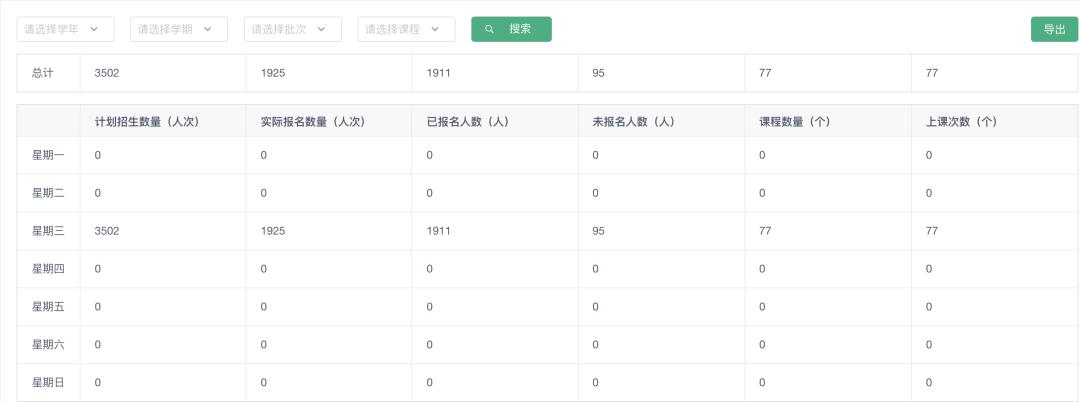Click the 星期日 row label
Image resolution: width=1080 pixels, height=402 pixels.
pyautogui.click(x=48, y=382)
